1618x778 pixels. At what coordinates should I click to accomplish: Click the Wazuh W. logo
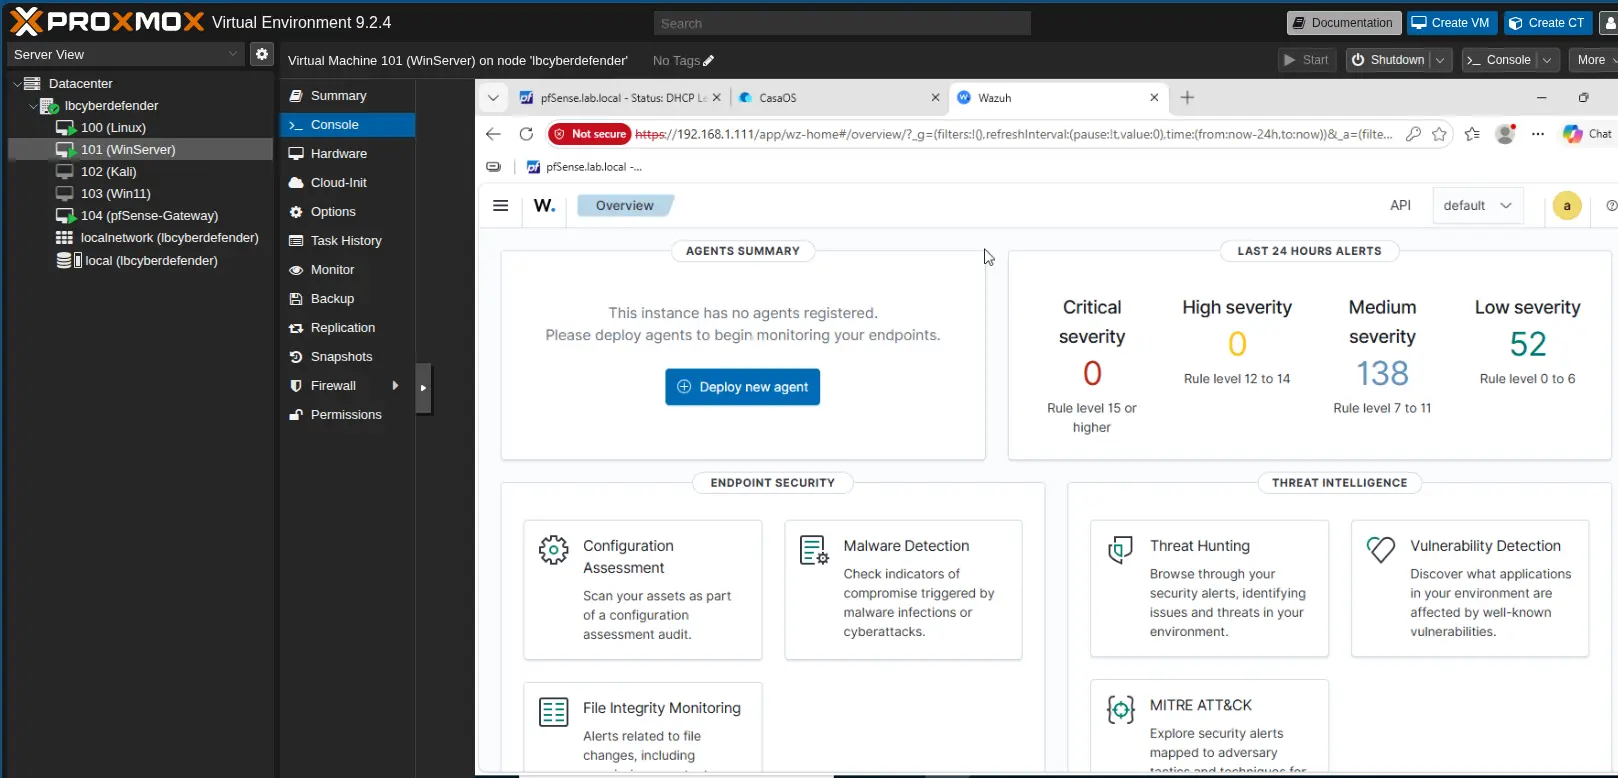(x=545, y=206)
